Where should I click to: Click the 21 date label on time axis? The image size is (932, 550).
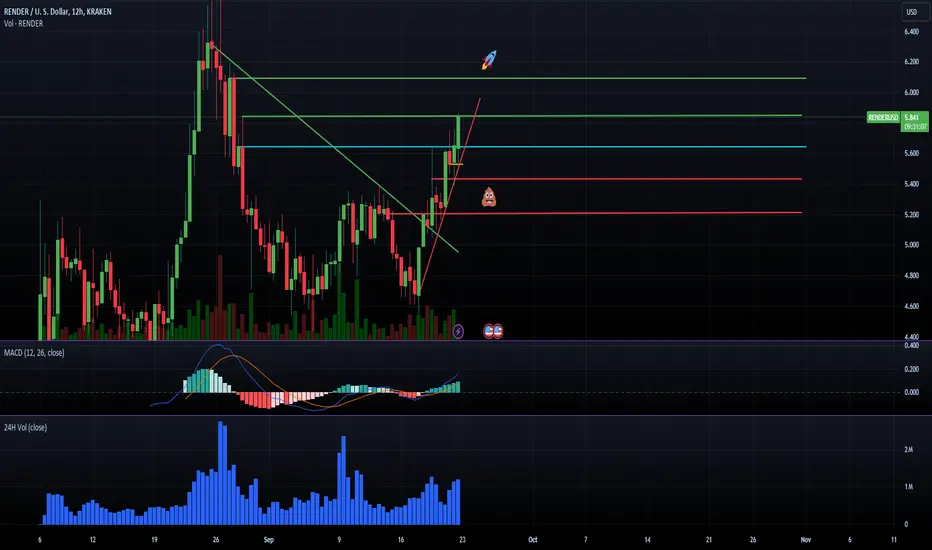[709, 540]
